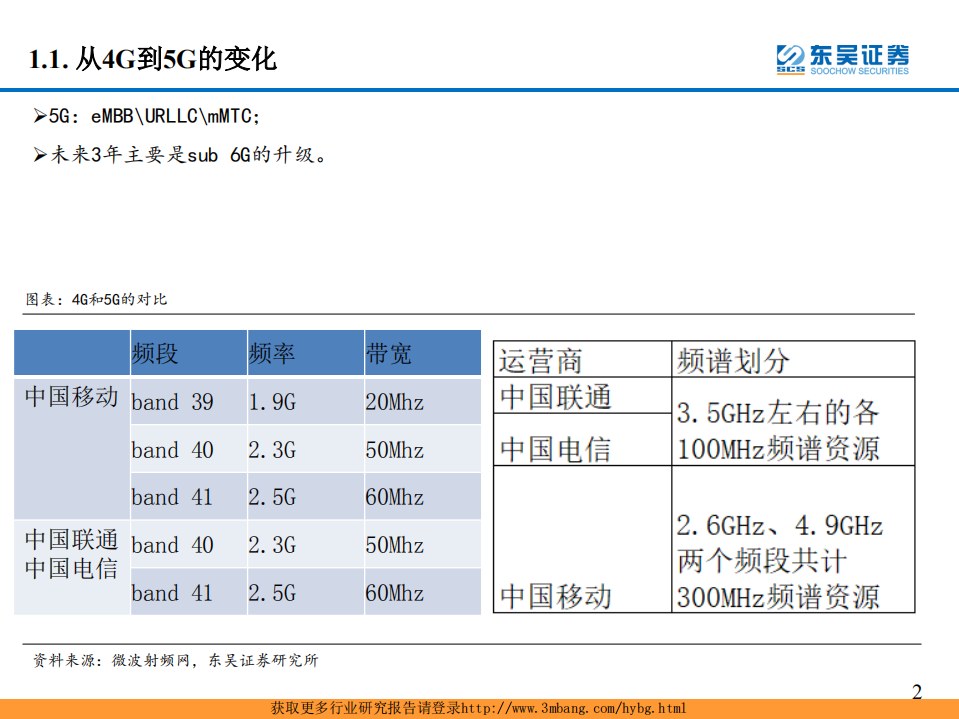This screenshot has width=959, height=719.
Task: Select the first bullet arrow before 5G
Action: pyautogui.click(x=39, y=115)
